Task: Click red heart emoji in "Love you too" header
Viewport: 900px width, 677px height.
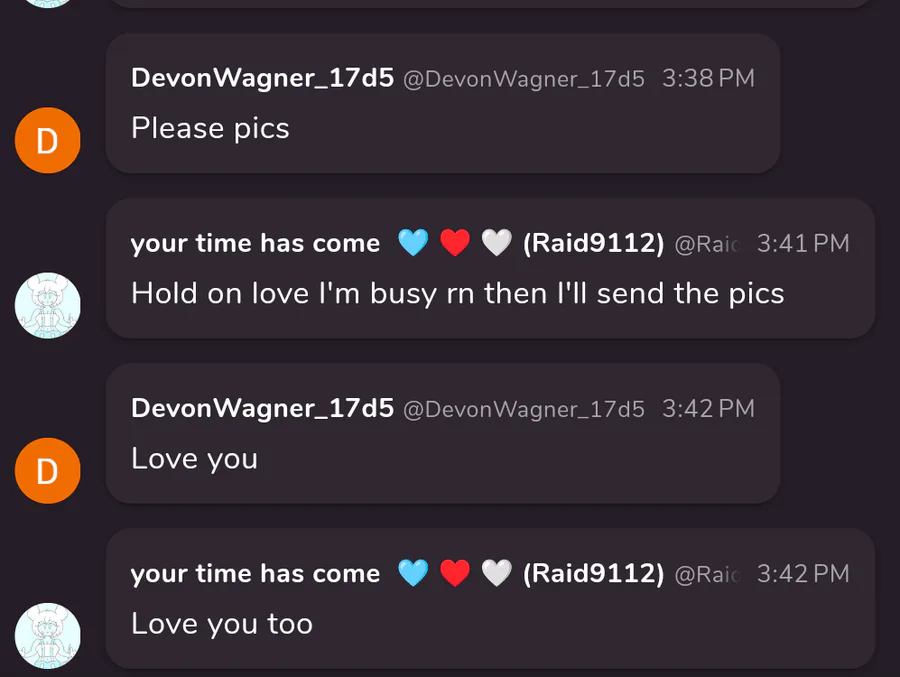Action: 455,573
